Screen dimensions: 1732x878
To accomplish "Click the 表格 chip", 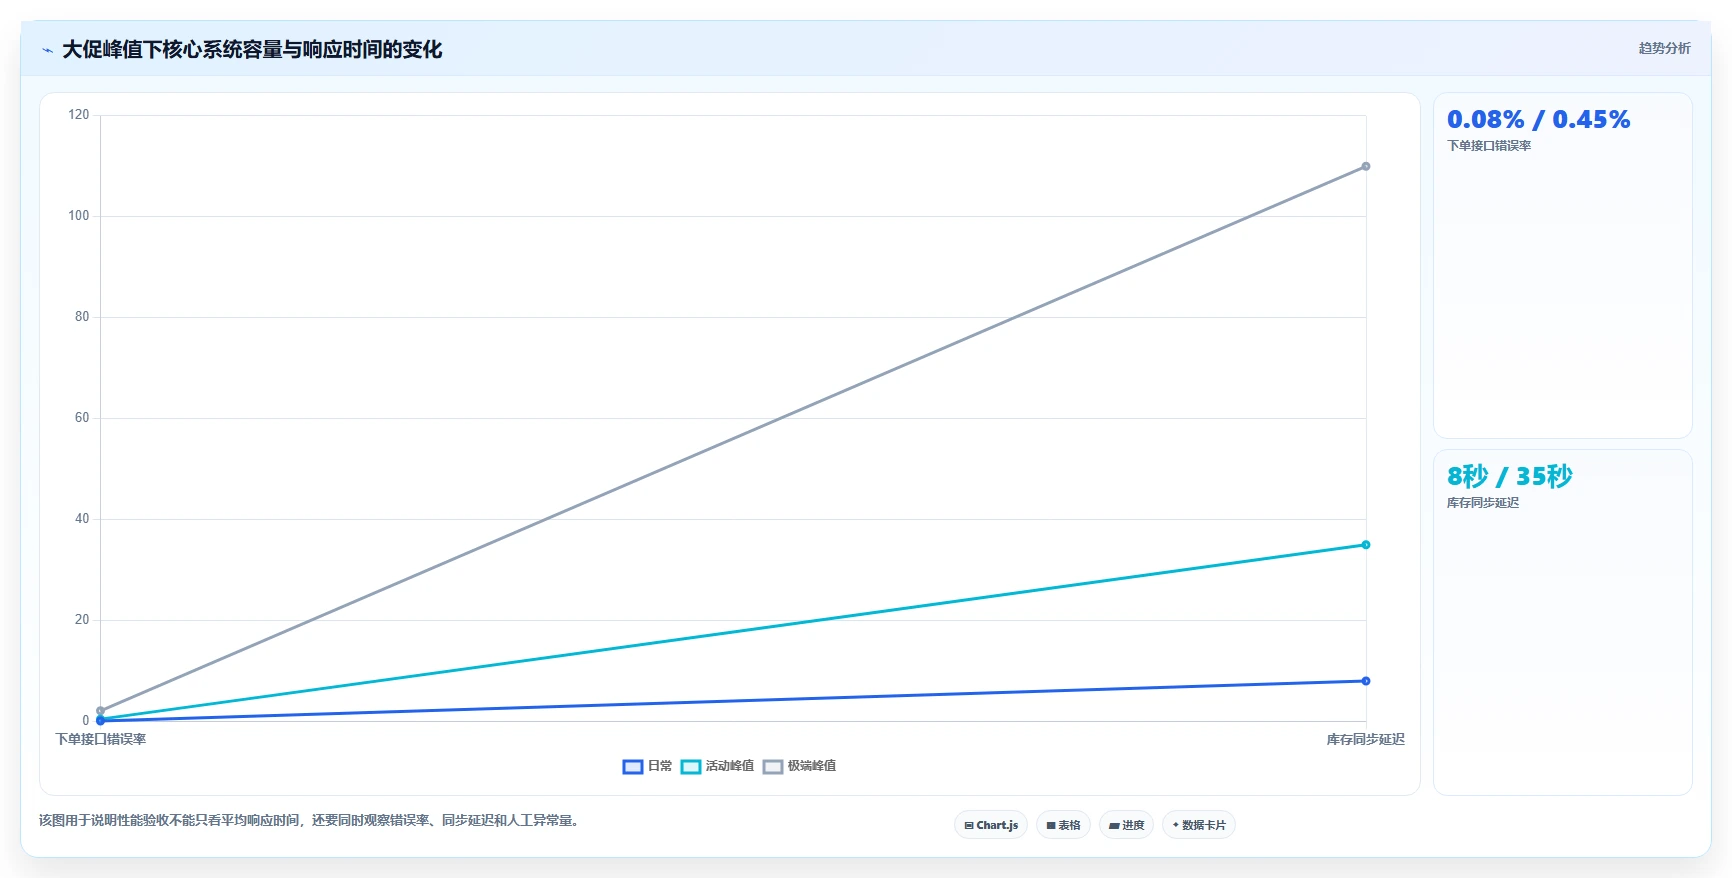I will pyautogui.click(x=1063, y=825).
